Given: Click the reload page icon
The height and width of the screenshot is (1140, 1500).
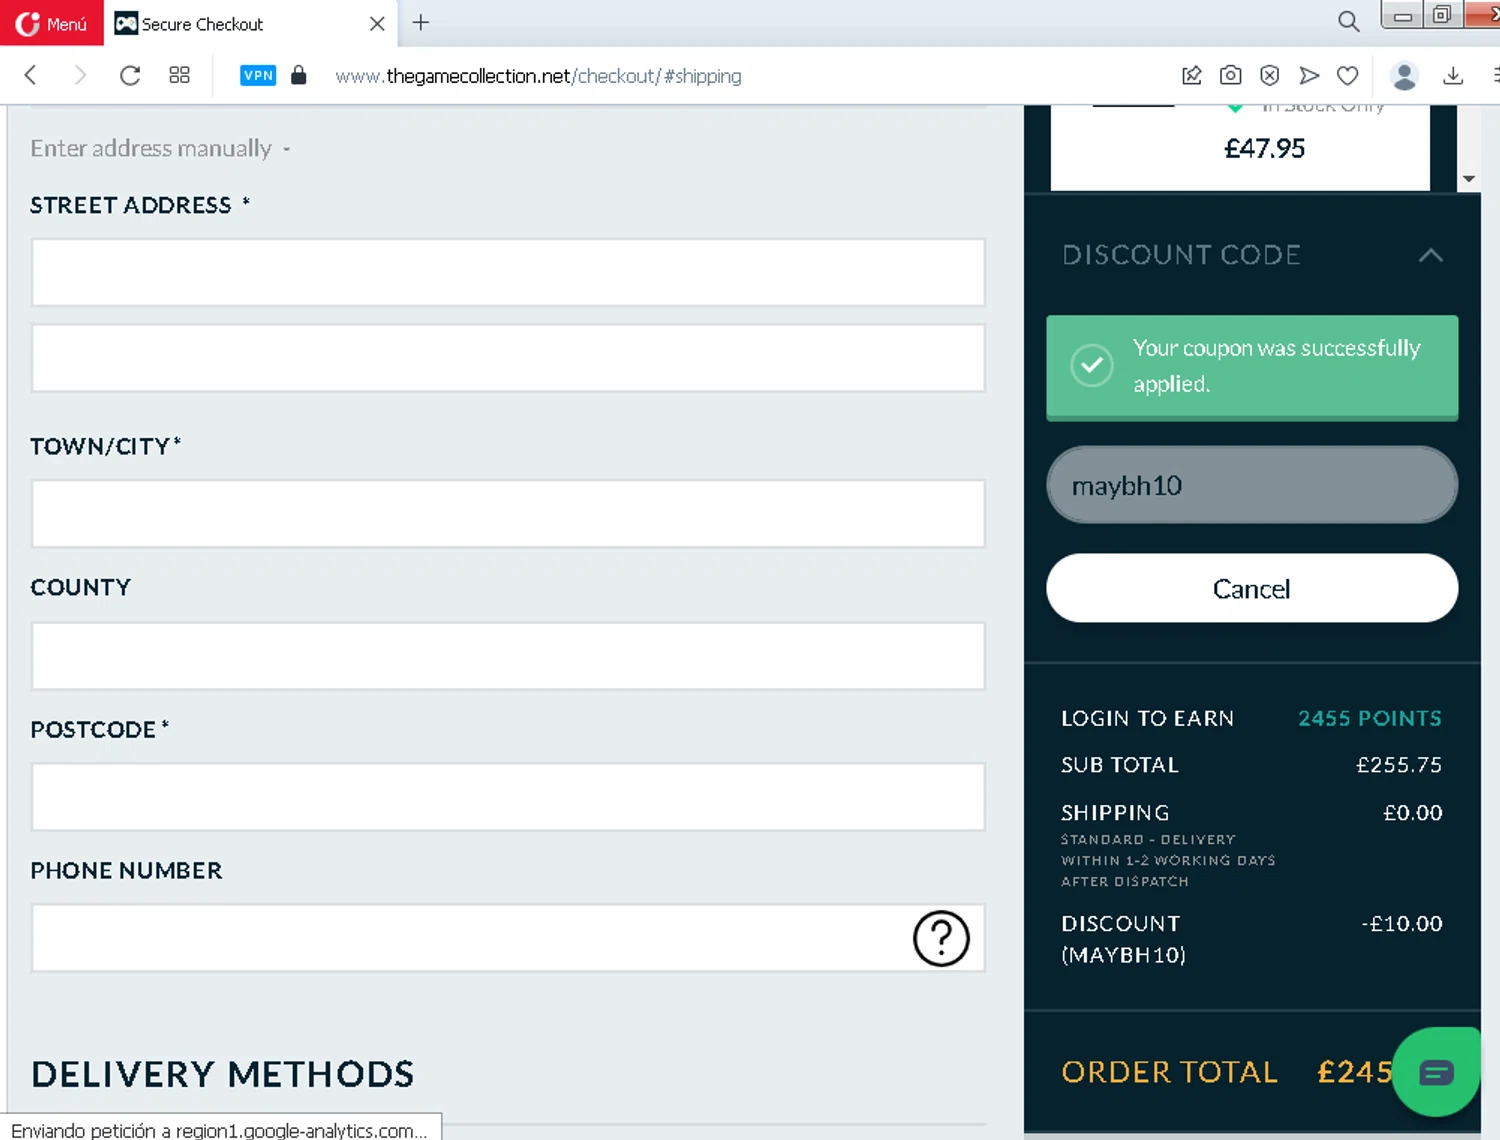Looking at the screenshot, I should tap(130, 75).
